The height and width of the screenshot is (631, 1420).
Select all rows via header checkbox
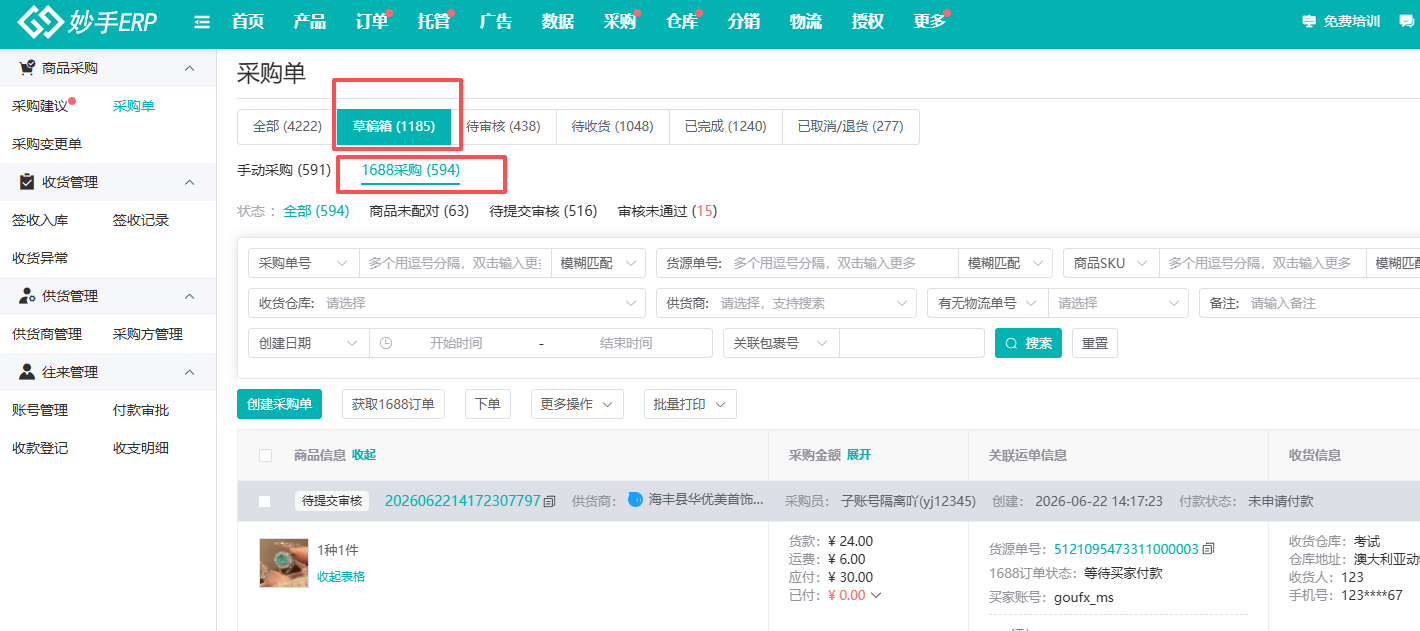(265, 455)
